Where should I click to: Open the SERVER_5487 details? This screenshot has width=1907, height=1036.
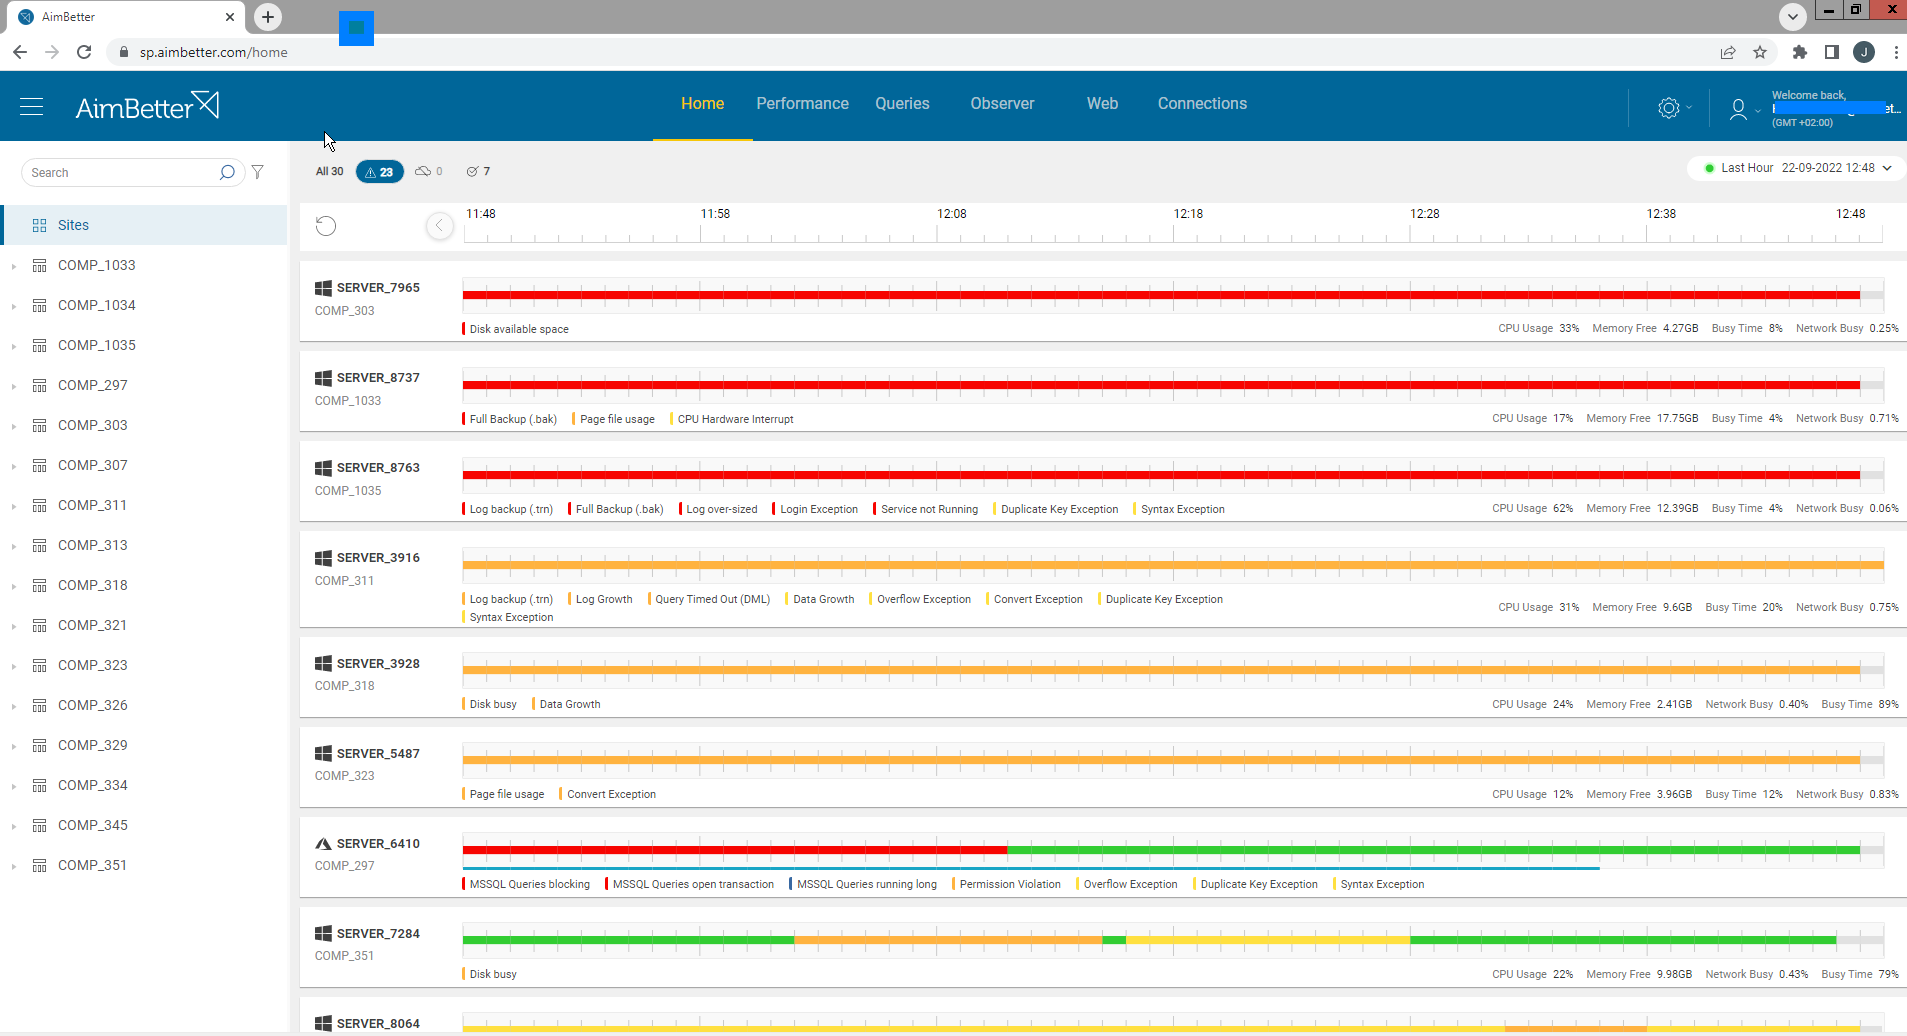pos(378,754)
